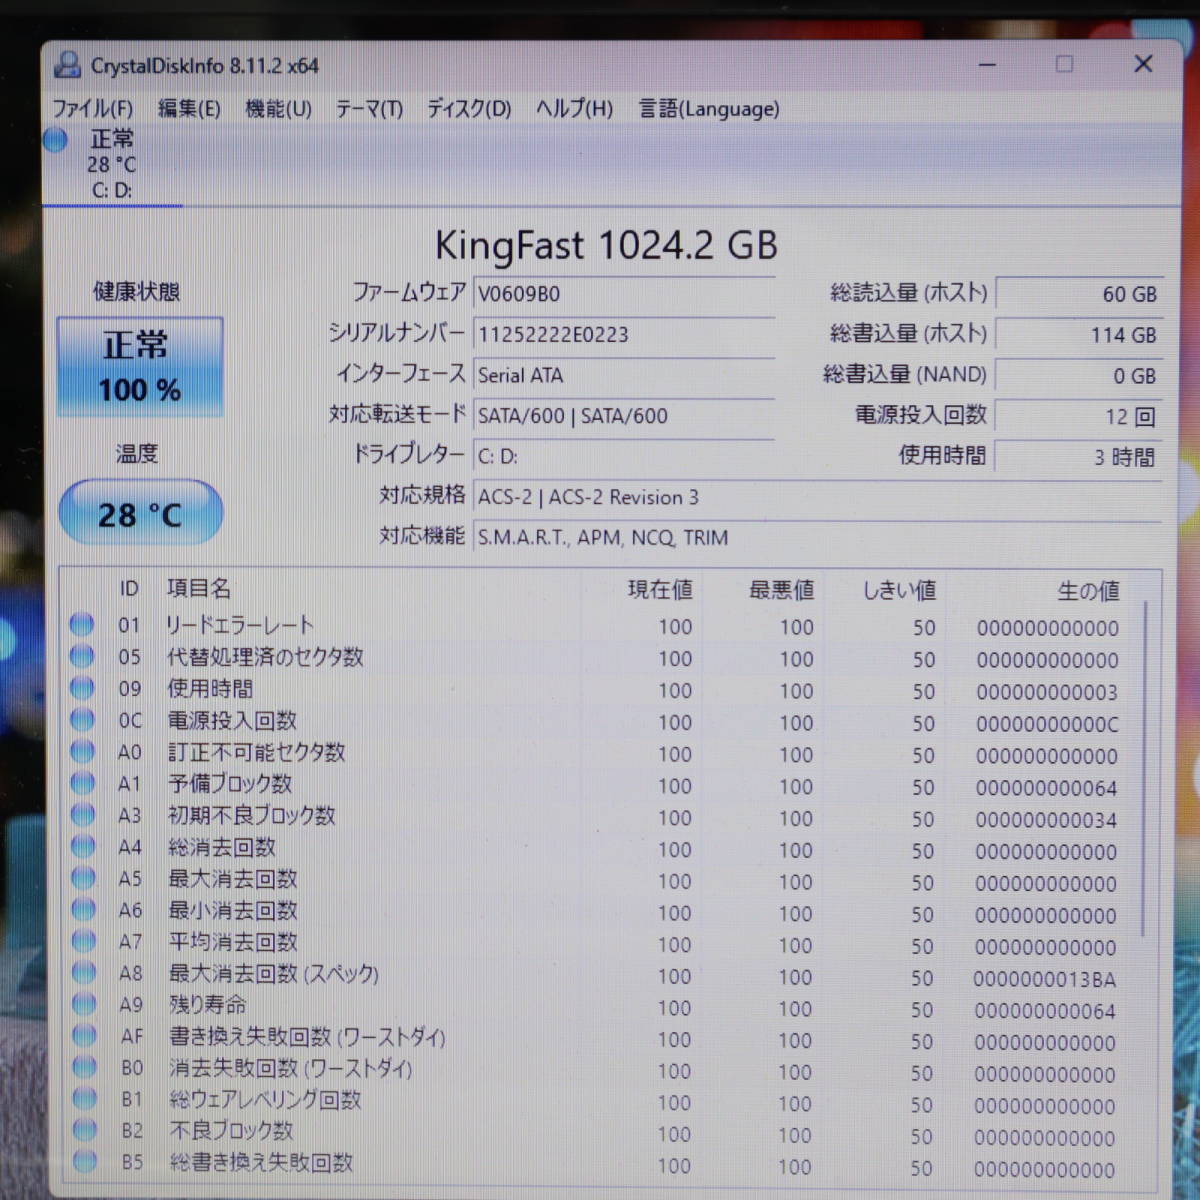
Task: Click the 正常 100 % health status button
Action: coord(140,367)
